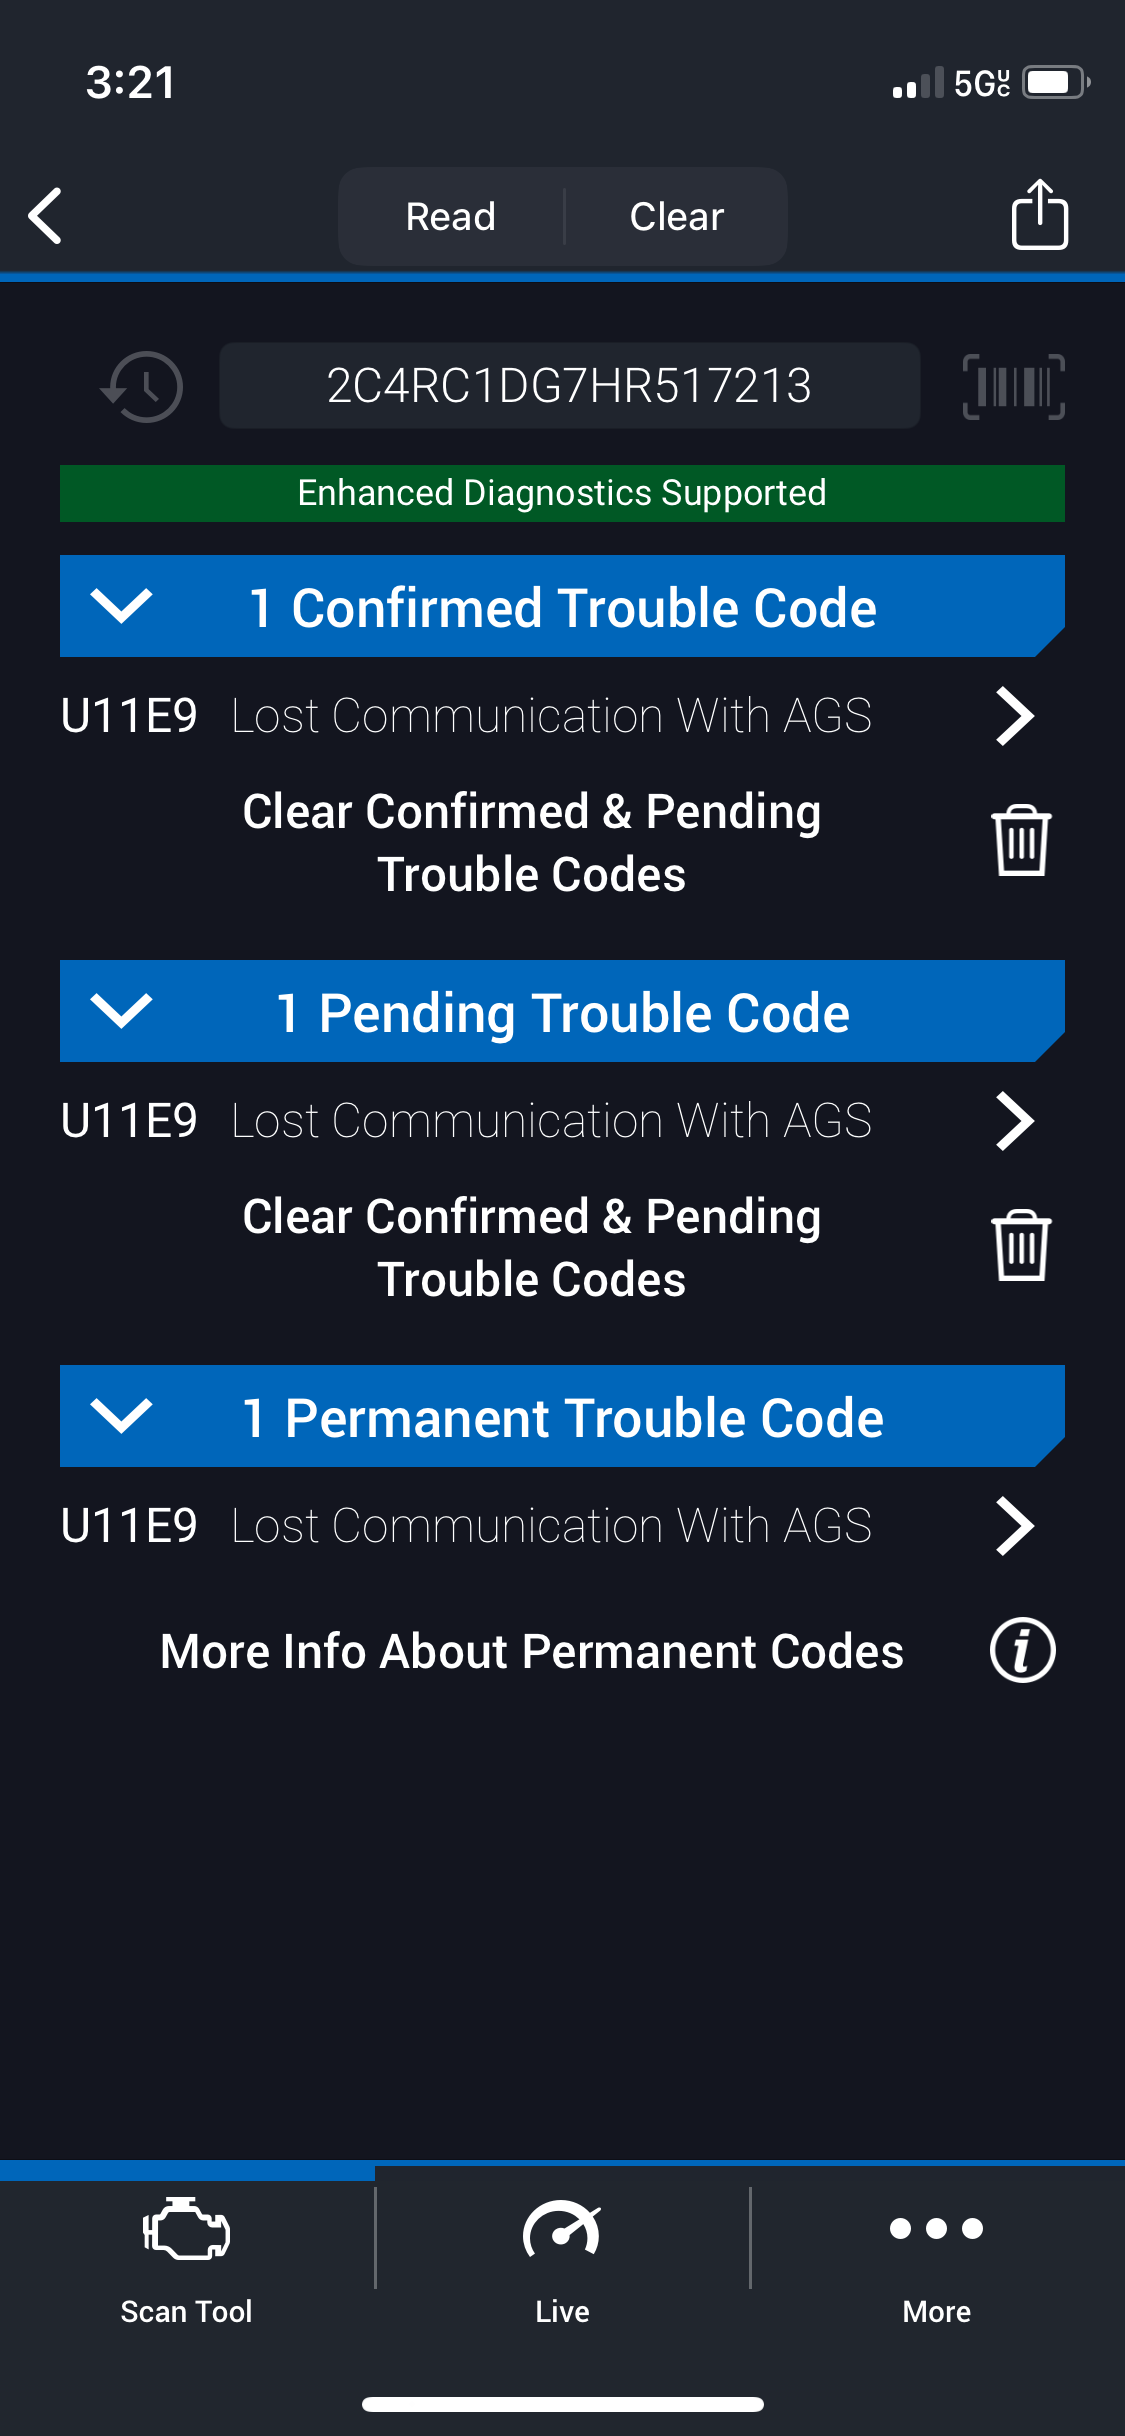Image resolution: width=1125 pixels, height=2436 pixels.
Task: Tap trash icon under Confirmed Trouble Code
Action: (x=1020, y=841)
